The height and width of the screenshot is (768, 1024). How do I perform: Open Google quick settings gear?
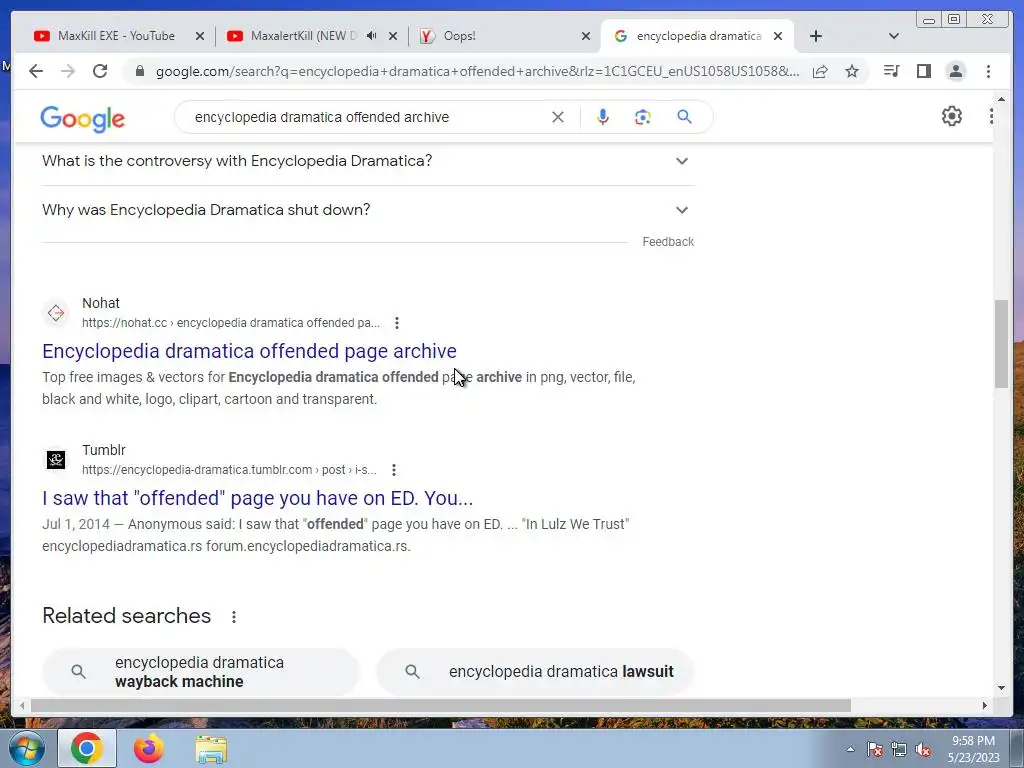952,116
